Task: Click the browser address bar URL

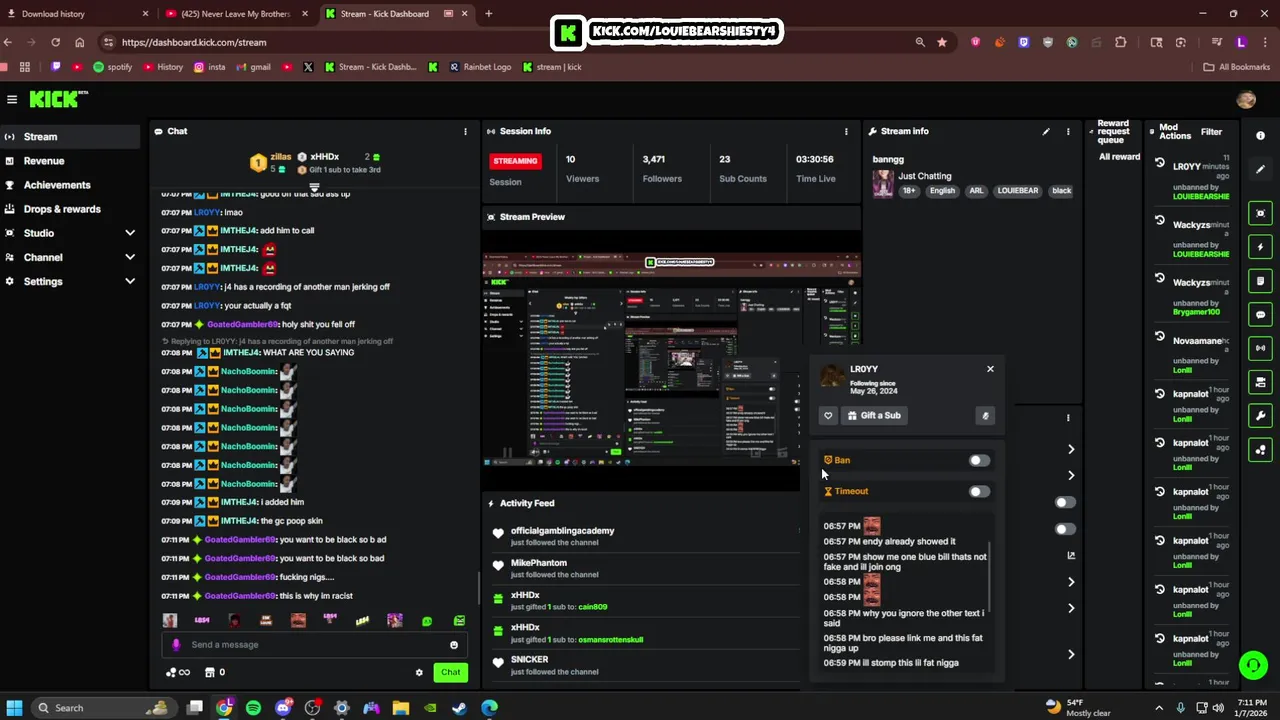Action: pyautogui.click(x=194, y=42)
